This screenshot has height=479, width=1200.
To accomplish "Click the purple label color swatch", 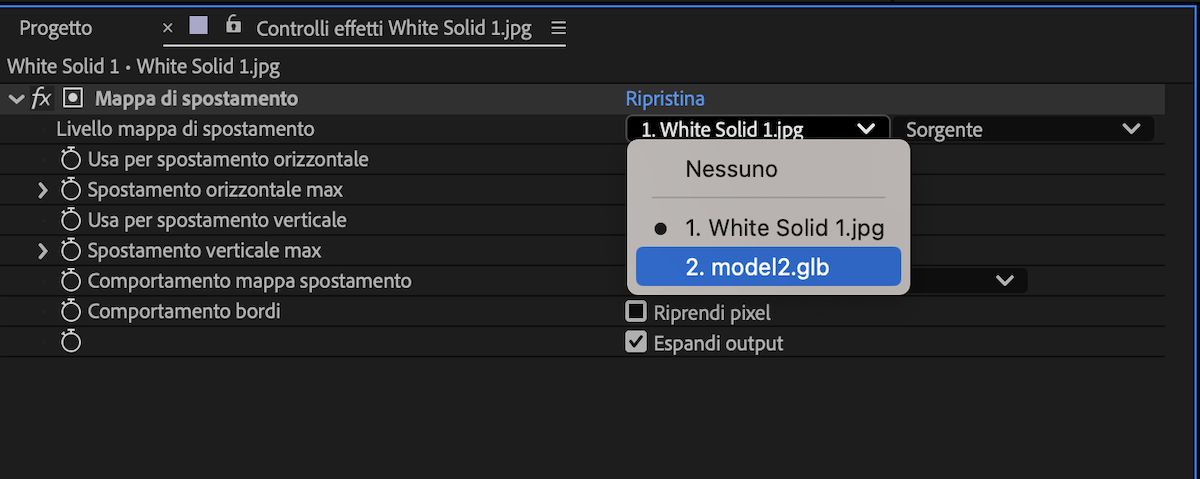I will pos(198,27).
